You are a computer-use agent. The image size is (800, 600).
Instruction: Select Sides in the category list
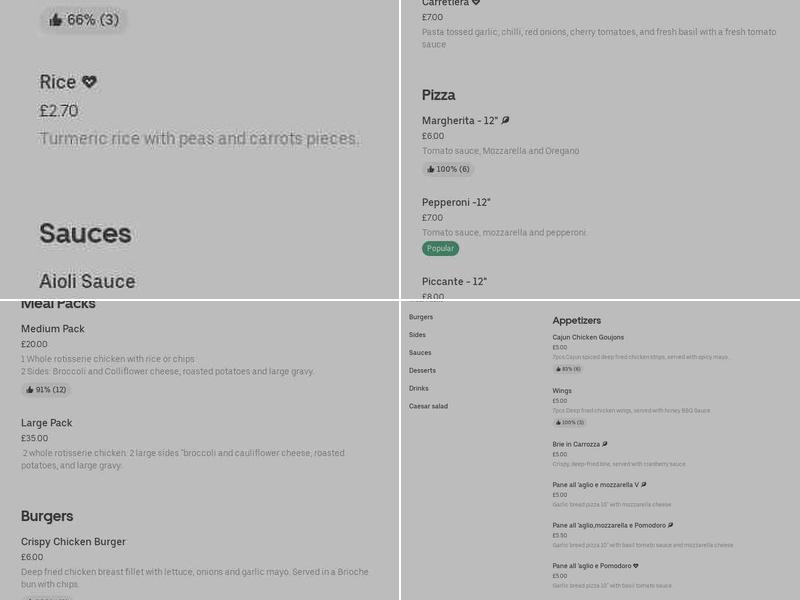[417, 335]
